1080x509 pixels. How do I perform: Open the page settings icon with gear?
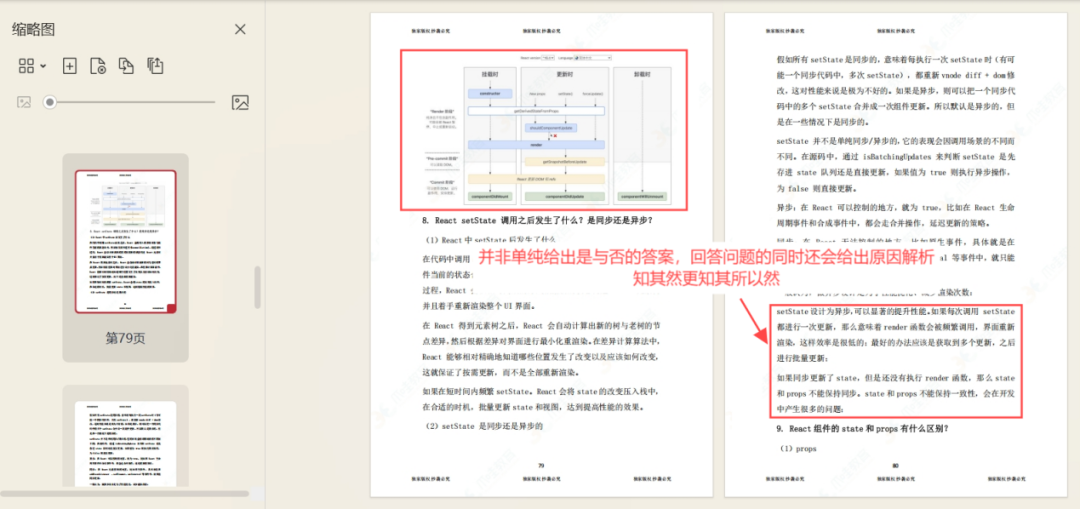98,66
